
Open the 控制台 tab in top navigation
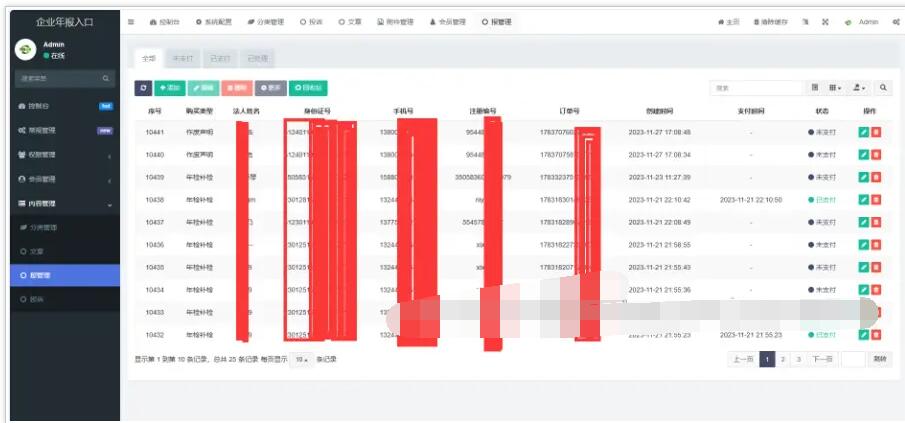(x=164, y=22)
